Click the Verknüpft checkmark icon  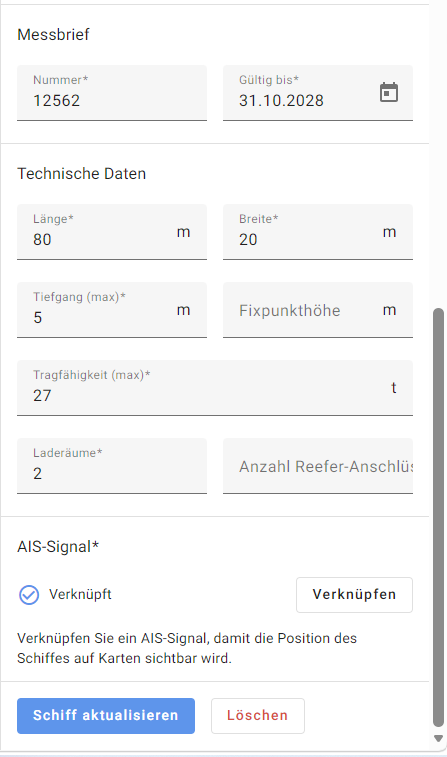(29, 595)
